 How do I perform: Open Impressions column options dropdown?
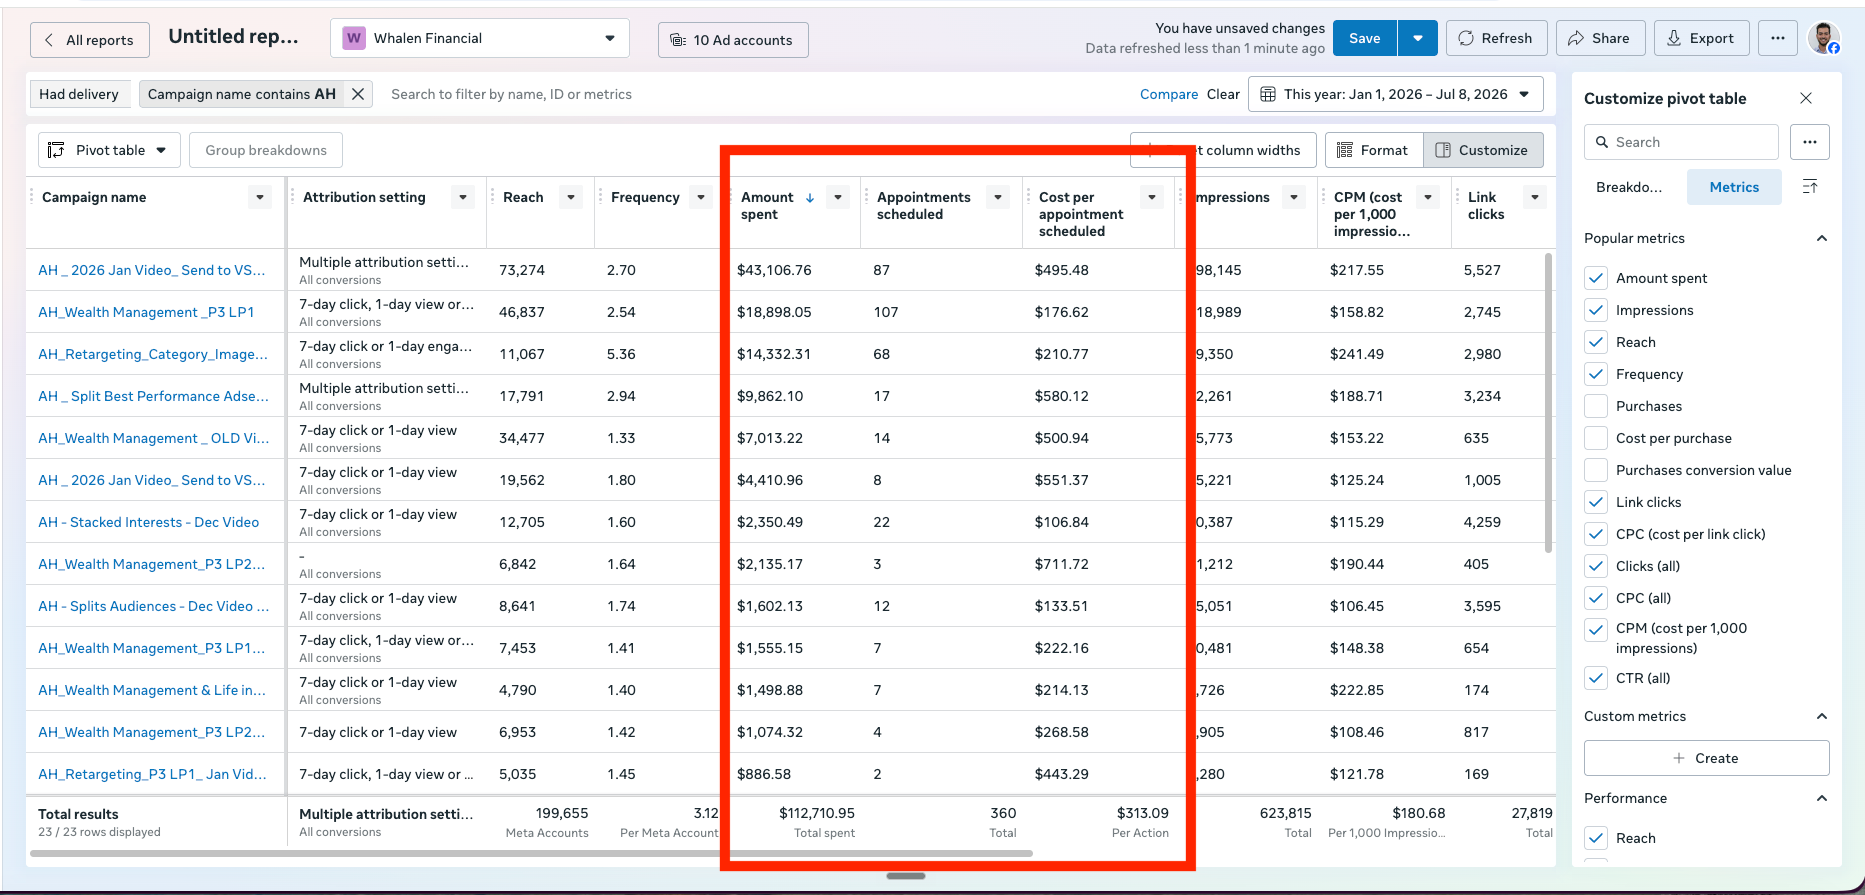click(1294, 197)
